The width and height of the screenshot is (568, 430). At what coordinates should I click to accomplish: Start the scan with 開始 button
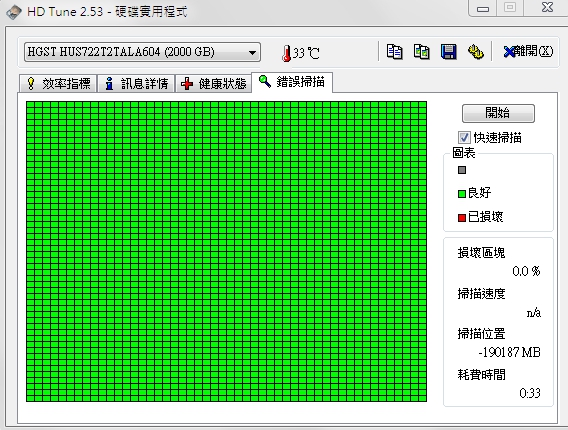click(498, 113)
